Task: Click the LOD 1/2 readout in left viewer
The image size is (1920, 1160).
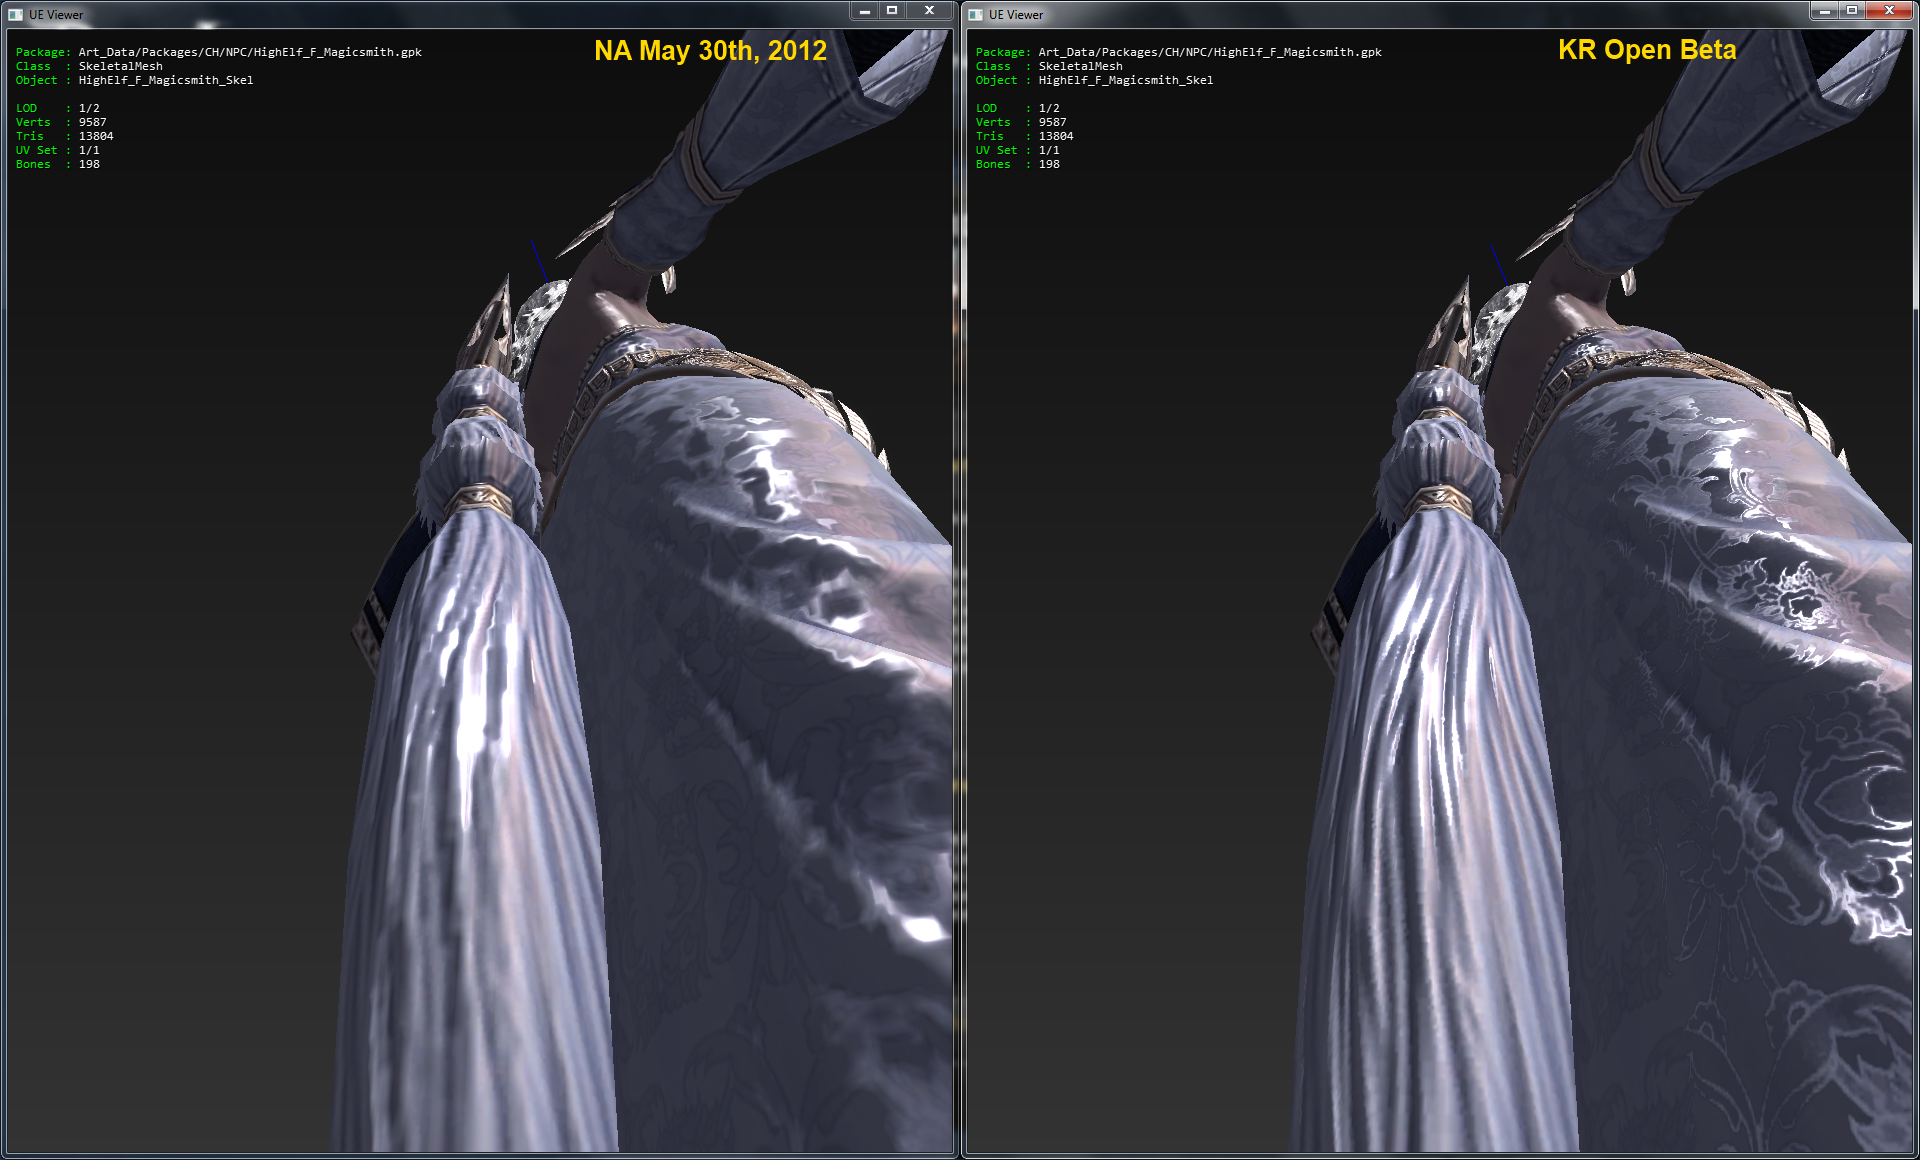Action: click(88, 108)
